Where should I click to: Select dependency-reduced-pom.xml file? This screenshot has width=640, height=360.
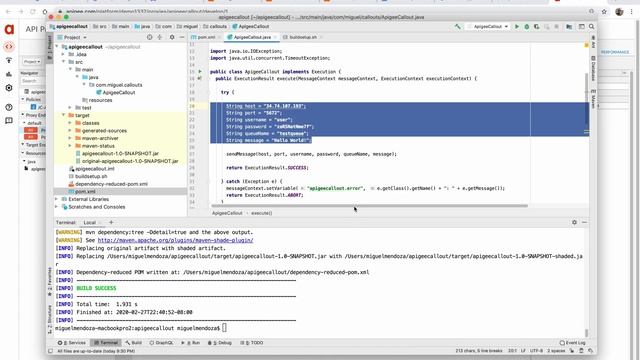(x=111, y=184)
